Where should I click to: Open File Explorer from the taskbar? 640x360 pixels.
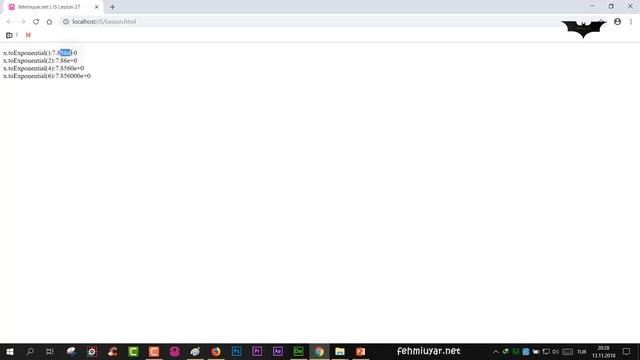click(x=340, y=351)
